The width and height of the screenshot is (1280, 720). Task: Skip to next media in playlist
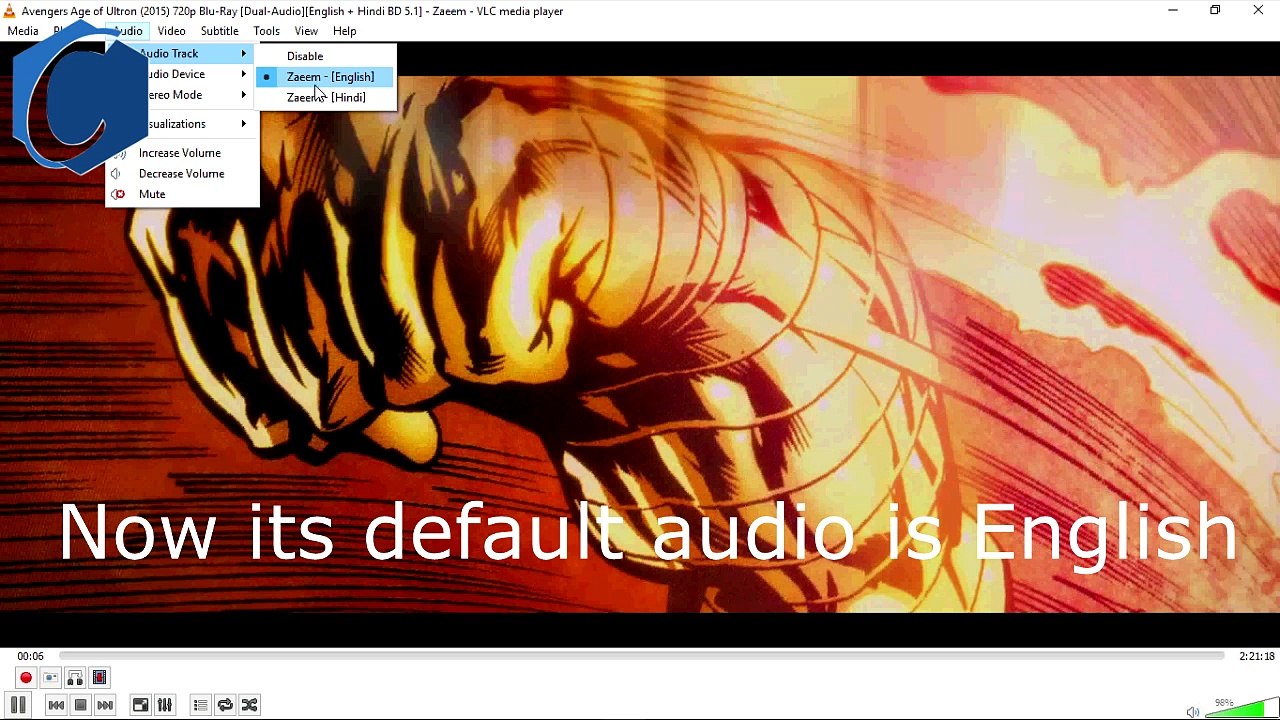105,705
